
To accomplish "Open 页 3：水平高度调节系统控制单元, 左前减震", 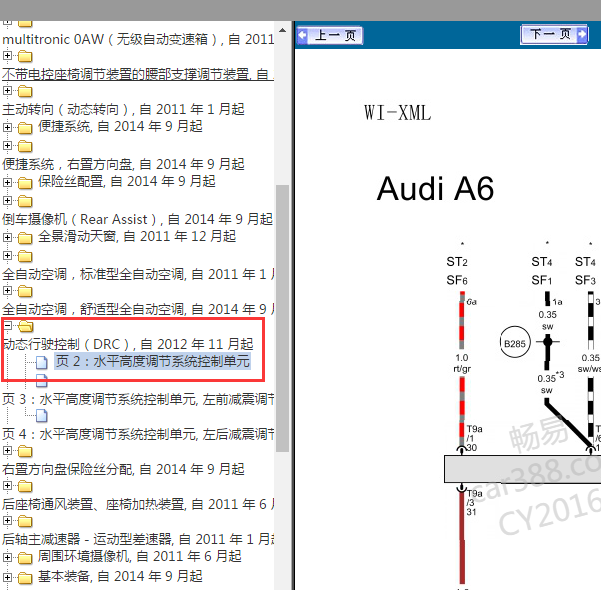I will (x=138, y=399).
